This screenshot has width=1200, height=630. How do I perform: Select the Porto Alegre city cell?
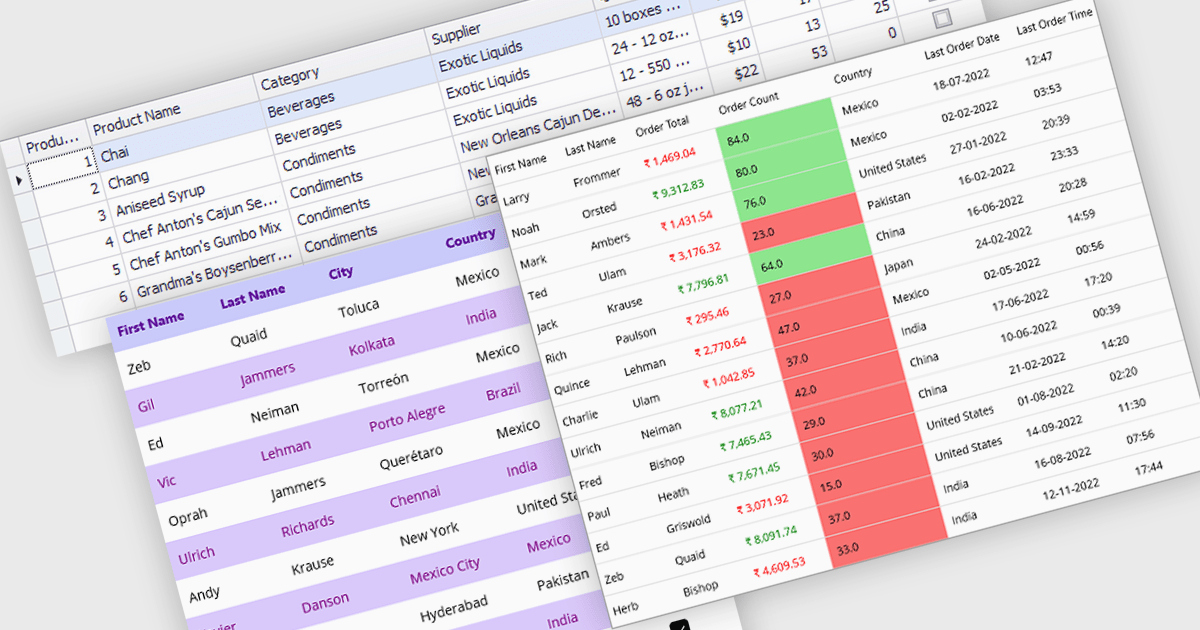(x=405, y=418)
